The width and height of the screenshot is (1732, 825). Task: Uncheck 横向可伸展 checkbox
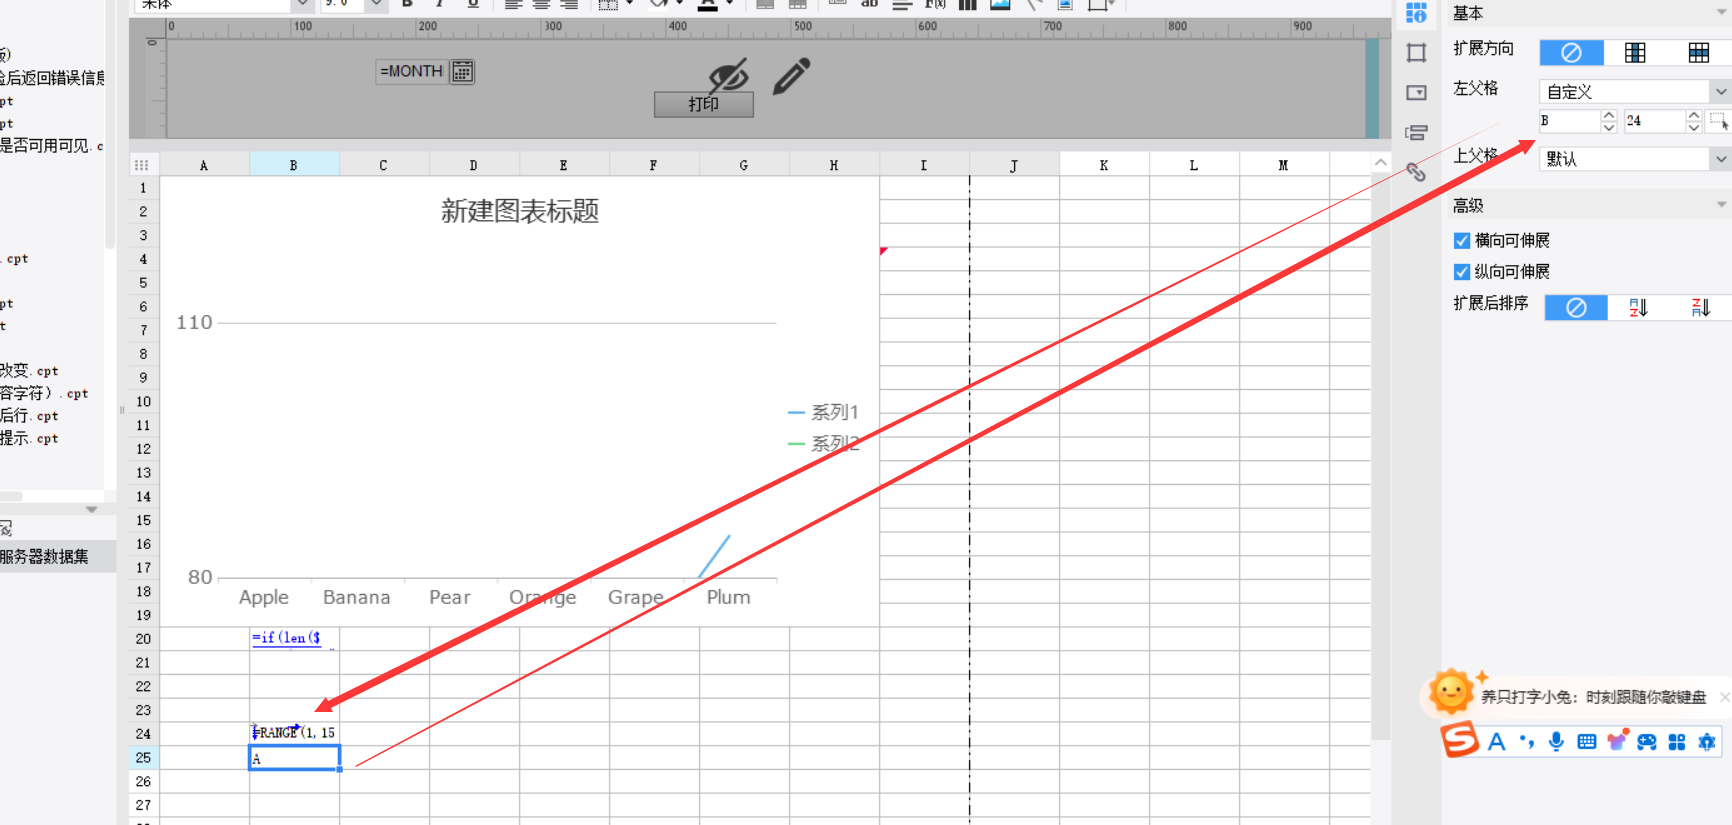1462,240
